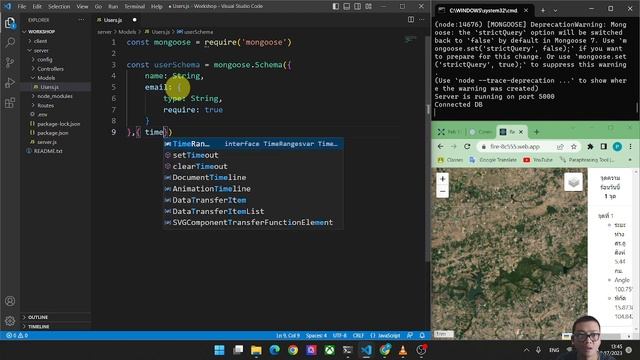This screenshot has height=360, width=640.
Task: Collapse the Models folder
Action: click(46, 78)
